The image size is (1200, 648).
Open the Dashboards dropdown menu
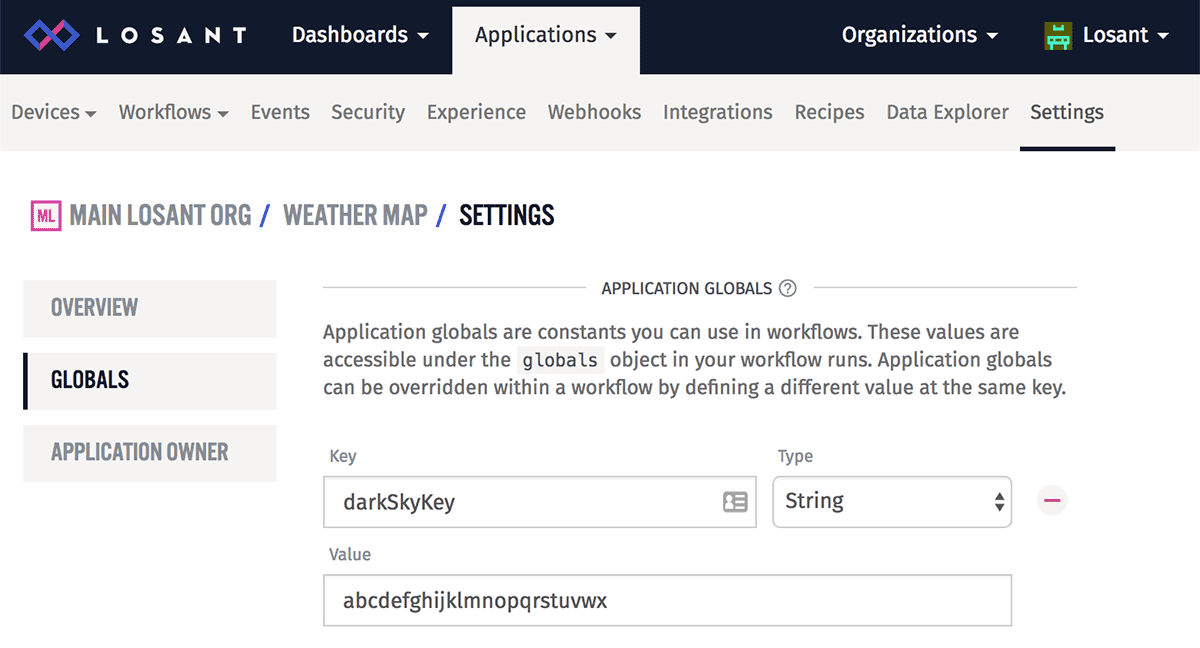coord(360,35)
